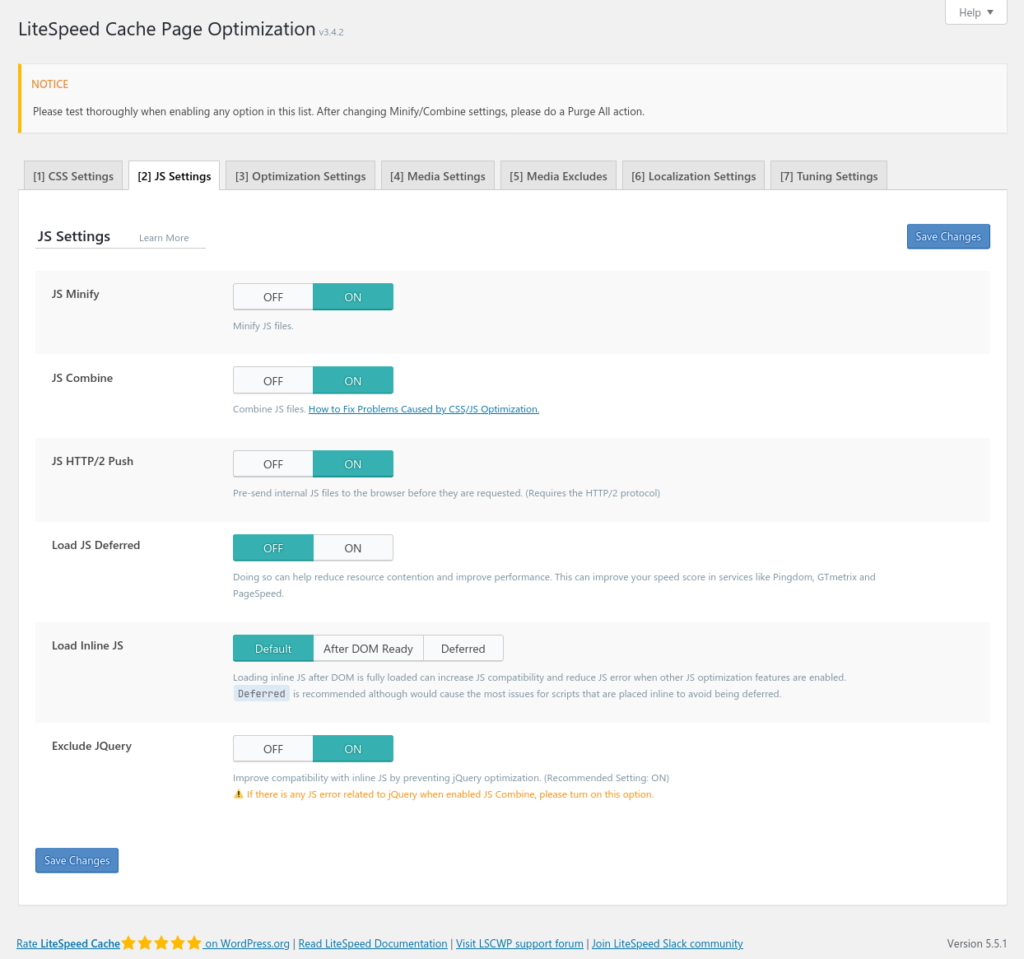Screen dimensions: 1024x959
Task: Open the Learn More link
Action: [x=164, y=238]
